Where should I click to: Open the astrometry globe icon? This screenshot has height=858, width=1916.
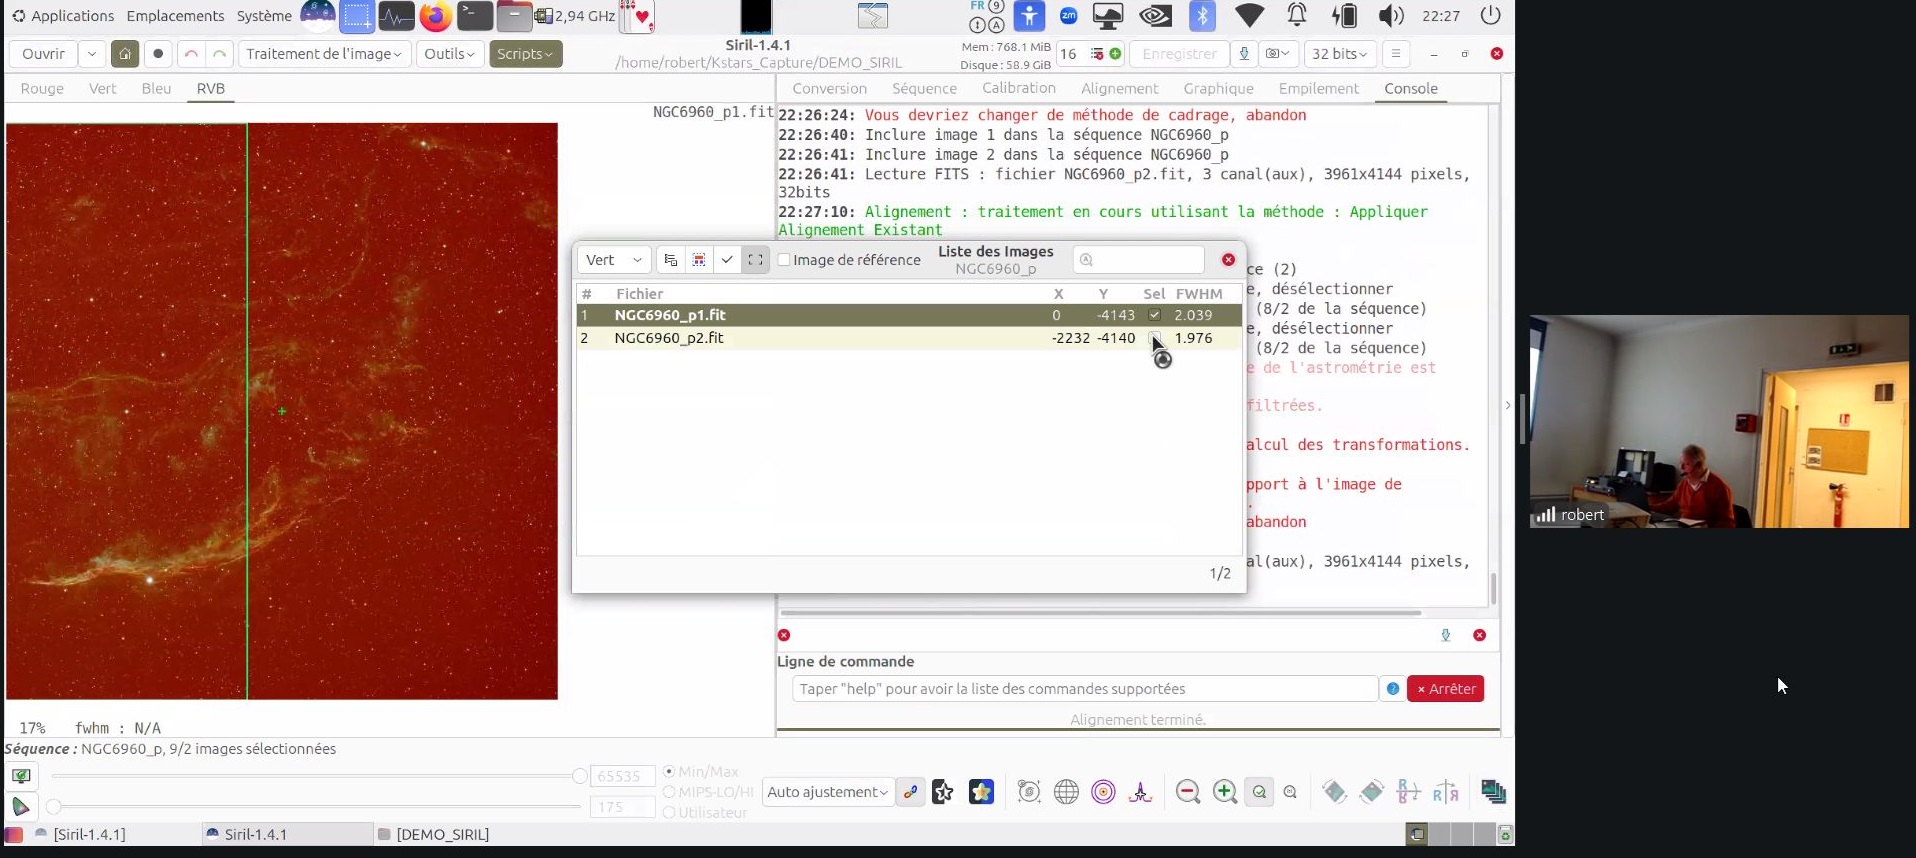tap(1066, 792)
